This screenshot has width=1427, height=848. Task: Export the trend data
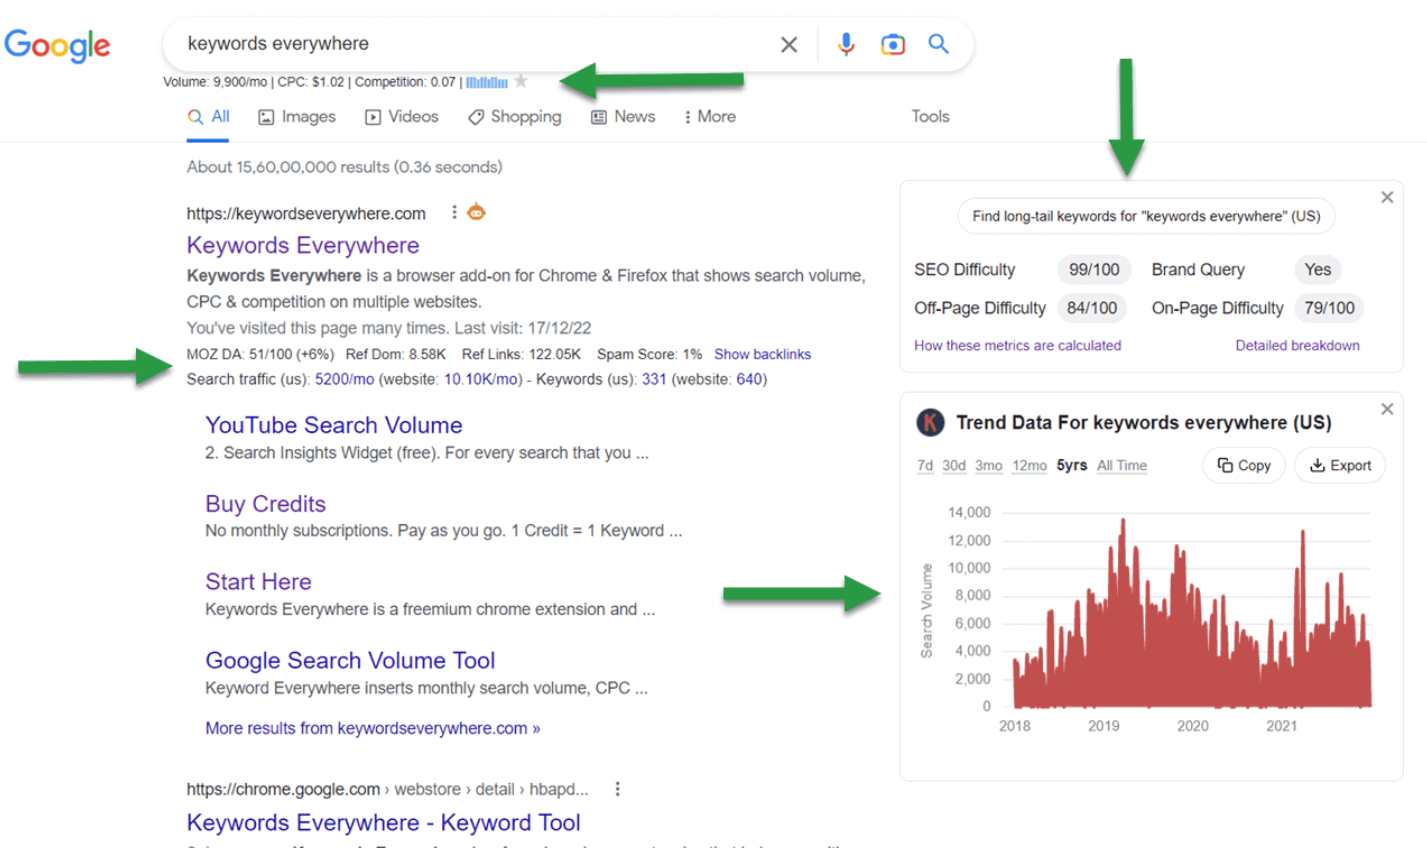1340,465
